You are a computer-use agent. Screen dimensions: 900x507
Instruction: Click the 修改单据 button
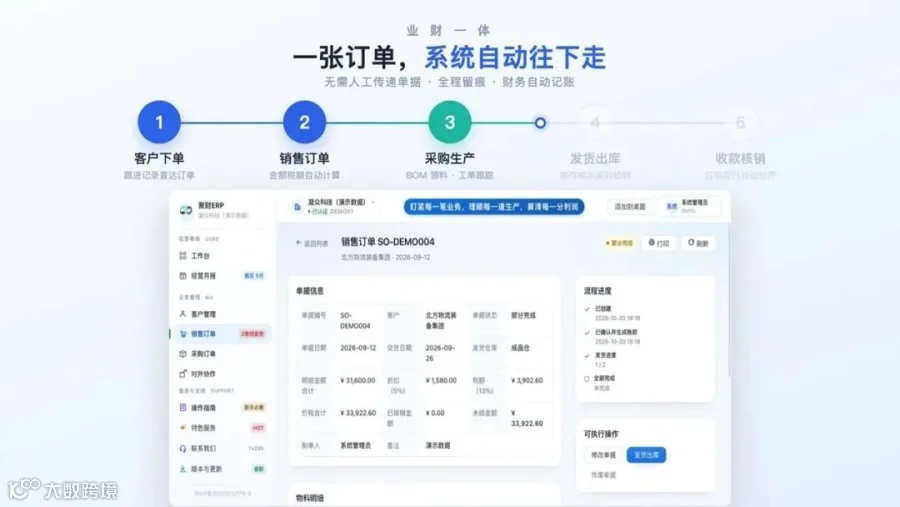click(x=603, y=455)
